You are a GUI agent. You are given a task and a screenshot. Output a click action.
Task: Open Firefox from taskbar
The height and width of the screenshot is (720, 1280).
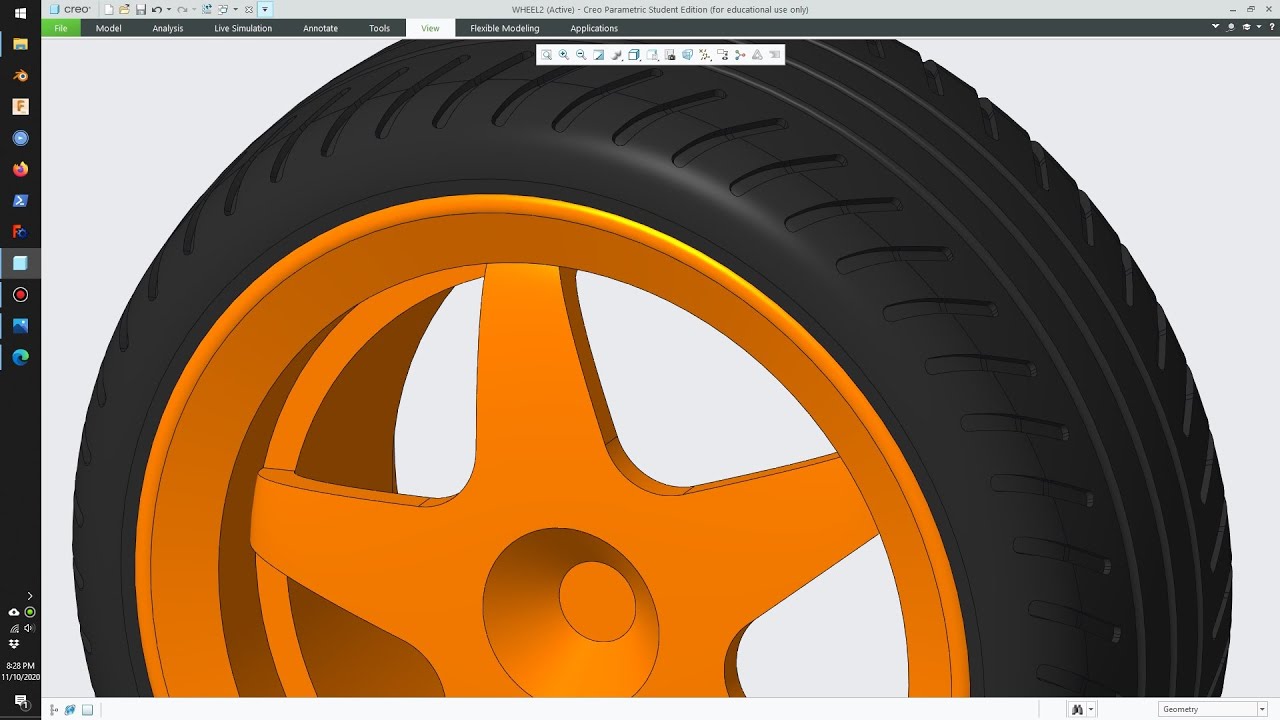point(20,169)
